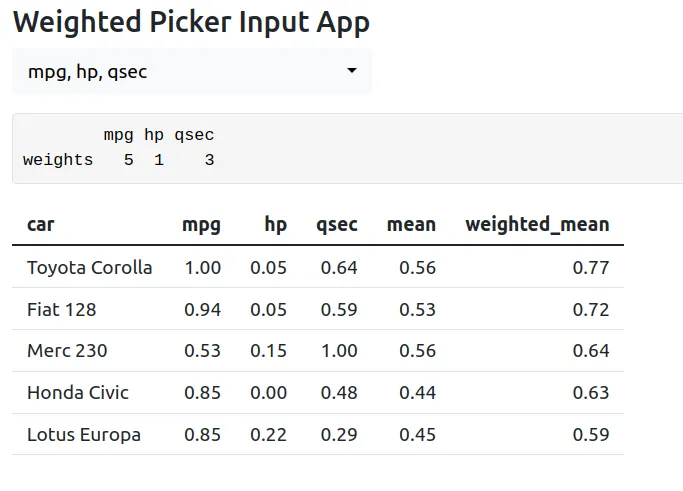The height and width of the screenshot is (491, 683).
Task: Click the hp table column header
Action: 275,224
